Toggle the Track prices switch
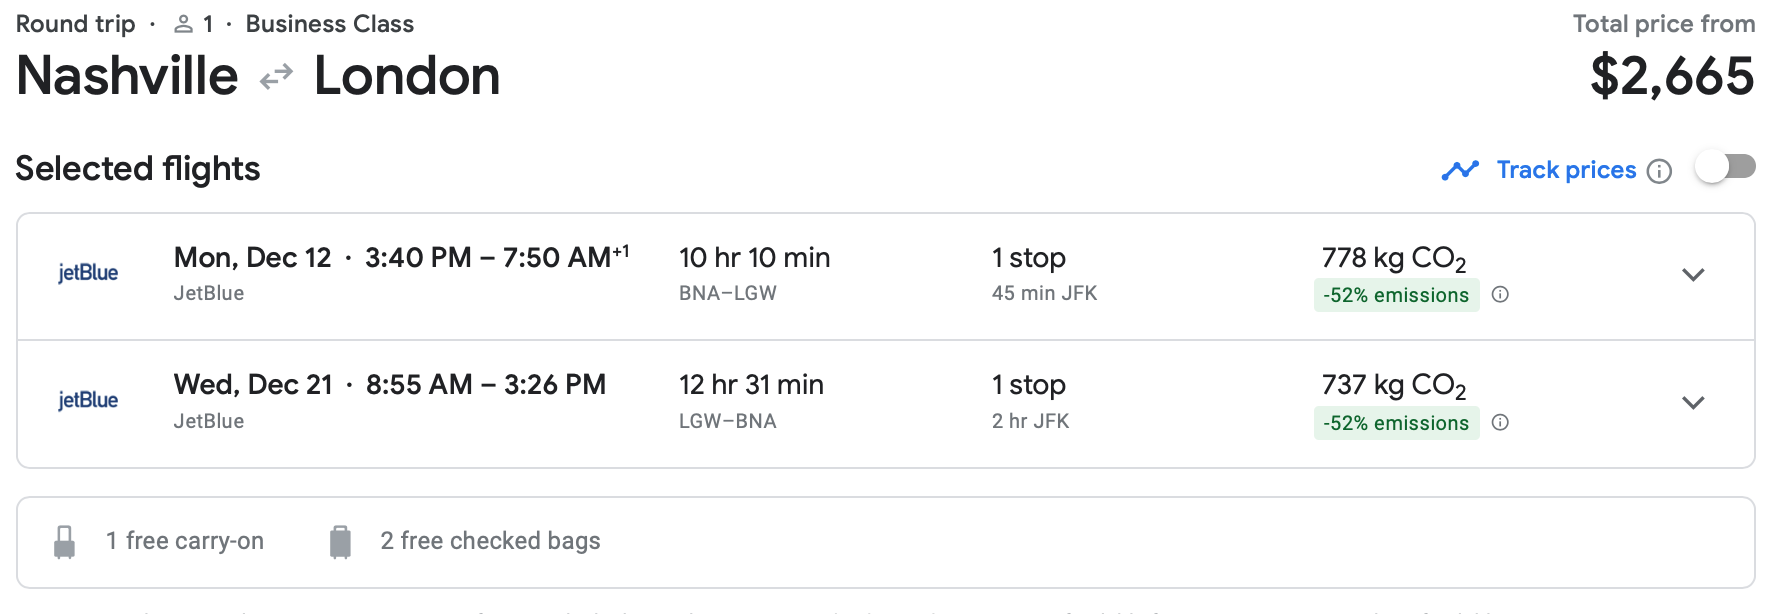This screenshot has width=1786, height=614. [x=1725, y=167]
